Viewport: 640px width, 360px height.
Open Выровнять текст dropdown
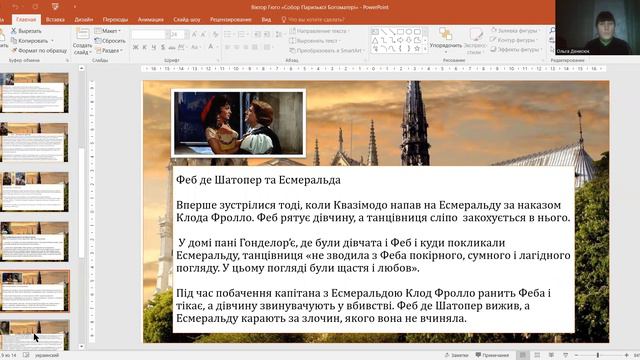(315, 41)
